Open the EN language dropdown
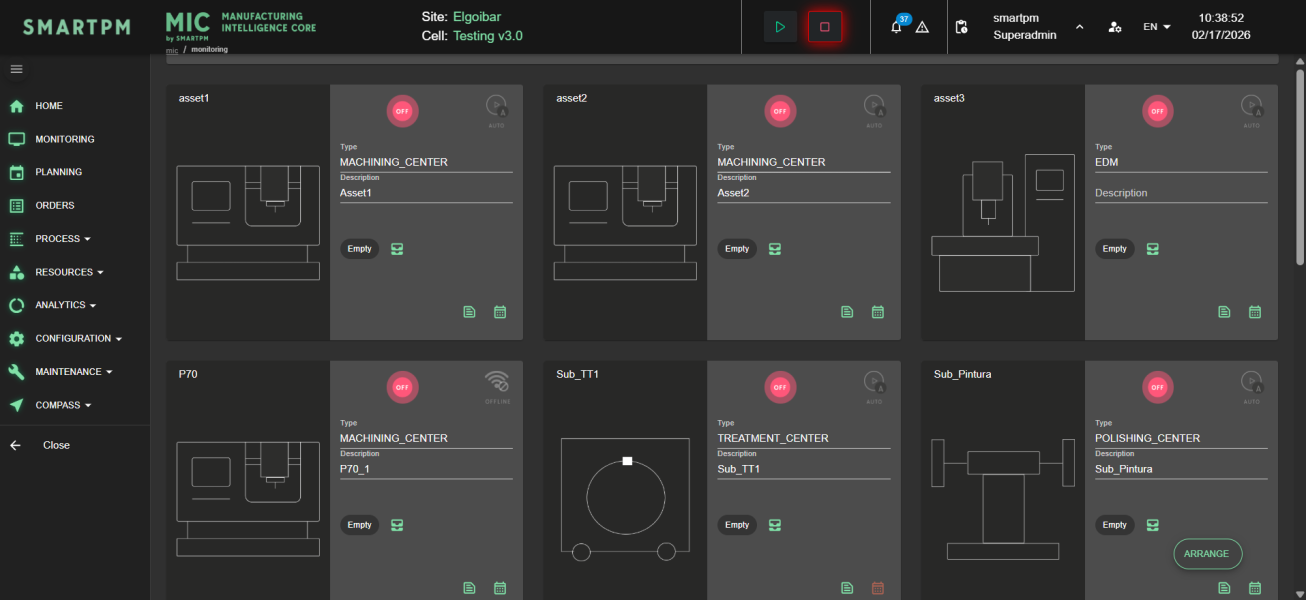This screenshot has width=1306, height=600. coord(1156,27)
